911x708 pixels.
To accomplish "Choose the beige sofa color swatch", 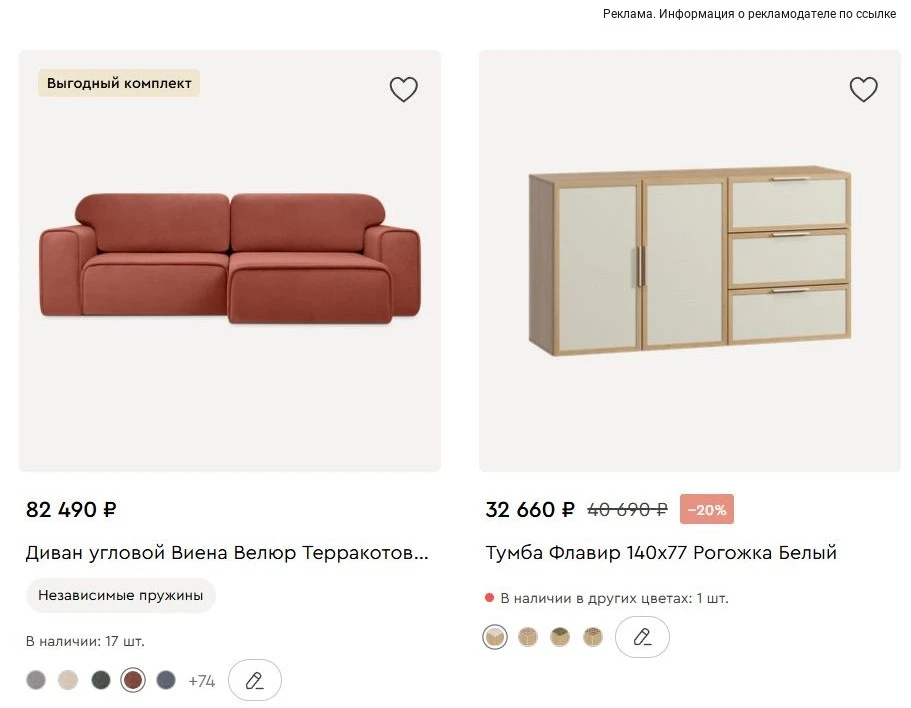I will coord(68,680).
